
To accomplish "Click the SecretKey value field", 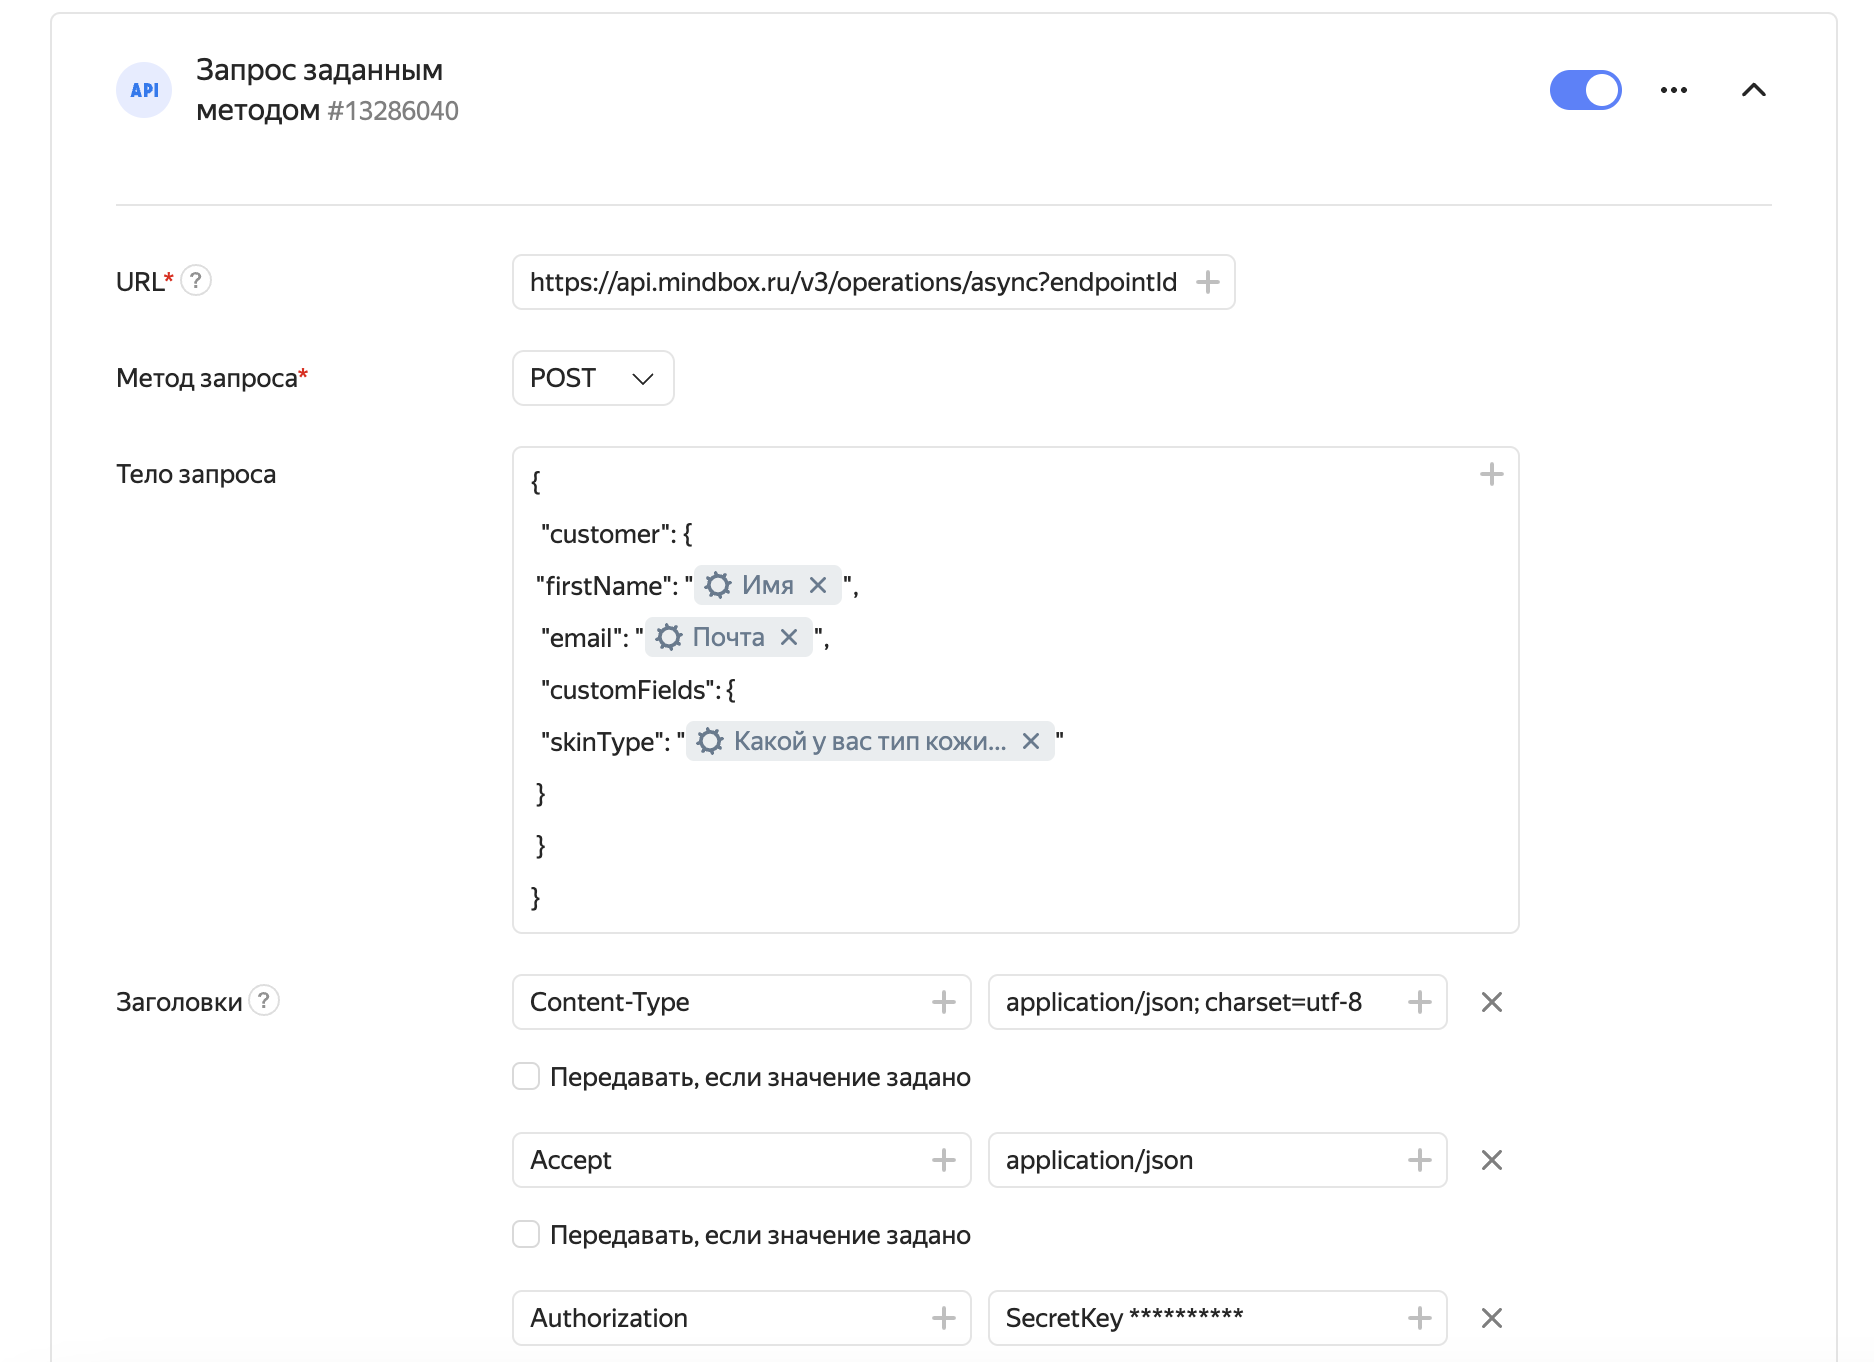I will point(1217,1318).
